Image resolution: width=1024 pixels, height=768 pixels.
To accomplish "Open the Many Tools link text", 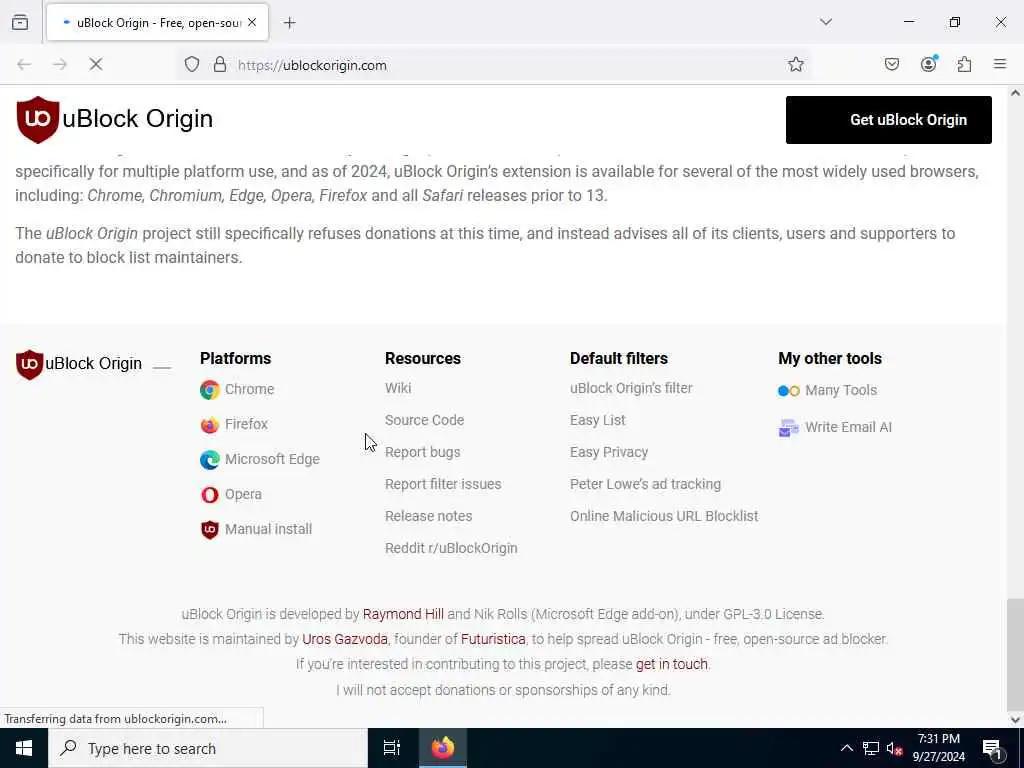I will click(x=840, y=390).
